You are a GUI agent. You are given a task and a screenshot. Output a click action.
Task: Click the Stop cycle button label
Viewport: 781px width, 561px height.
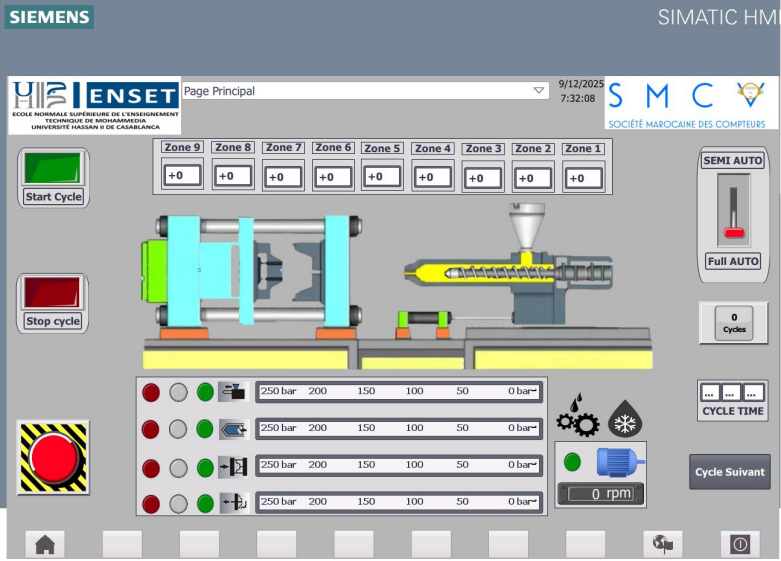(x=53, y=321)
